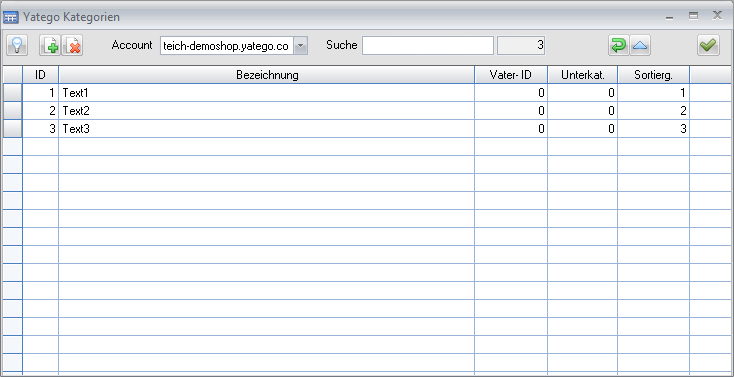Delete the category using the red X icon
734x377 pixels.
pyautogui.click(x=73, y=46)
